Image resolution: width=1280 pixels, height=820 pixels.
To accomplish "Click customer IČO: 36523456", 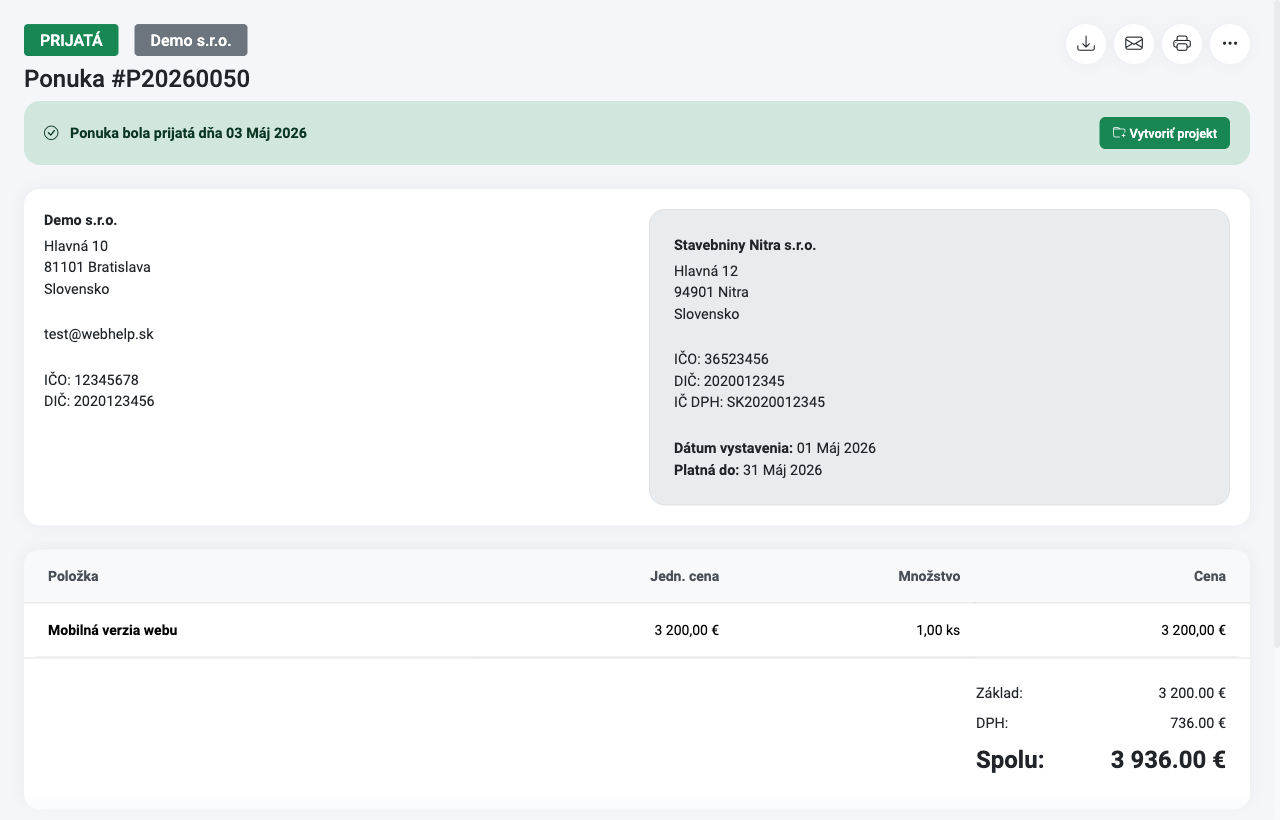I will [721, 359].
